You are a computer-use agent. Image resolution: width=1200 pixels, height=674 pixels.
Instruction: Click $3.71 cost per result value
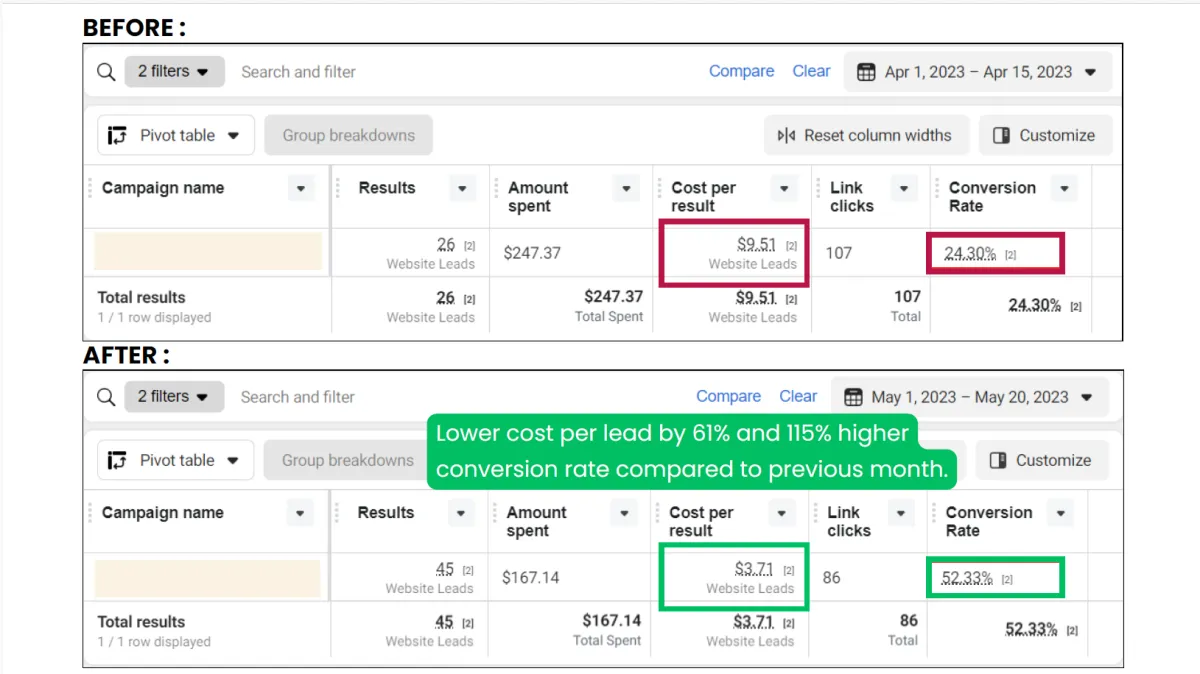(754, 569)
